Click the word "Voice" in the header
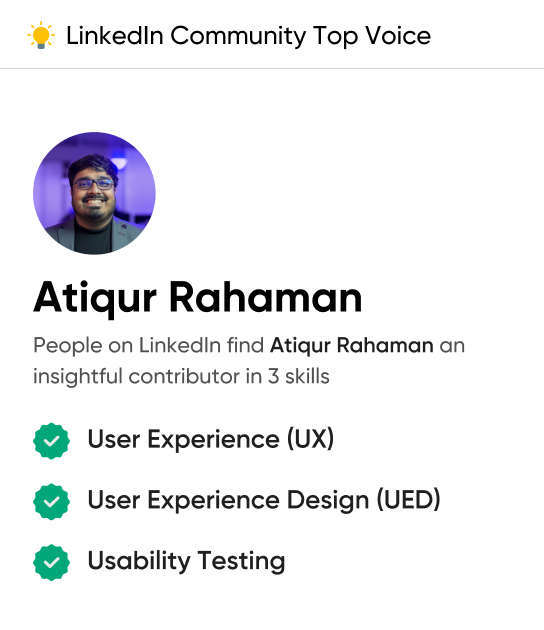 point(398,36)
